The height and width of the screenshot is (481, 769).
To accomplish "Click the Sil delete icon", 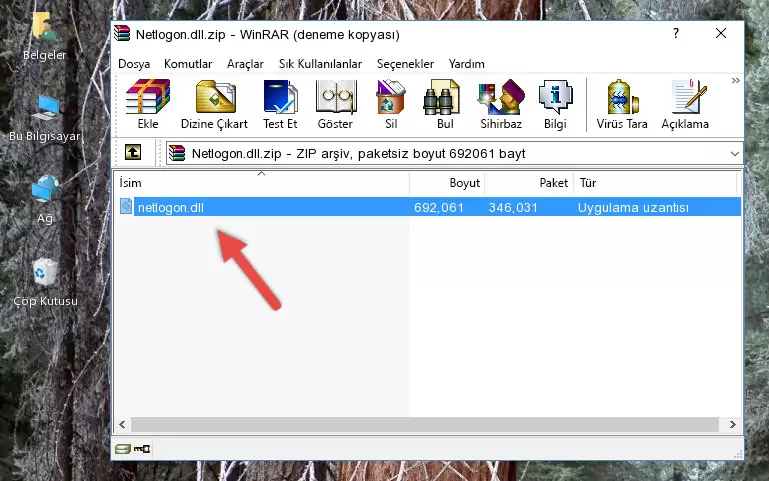I will coord(391,97).
